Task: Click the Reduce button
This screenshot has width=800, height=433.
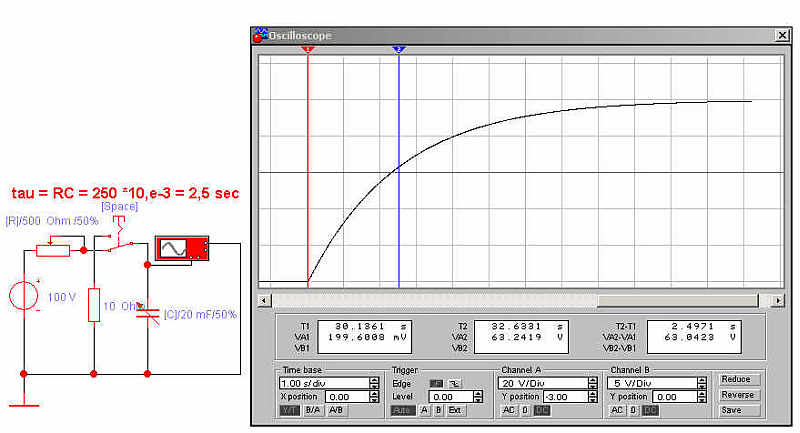Action: [x=738, y=380]
